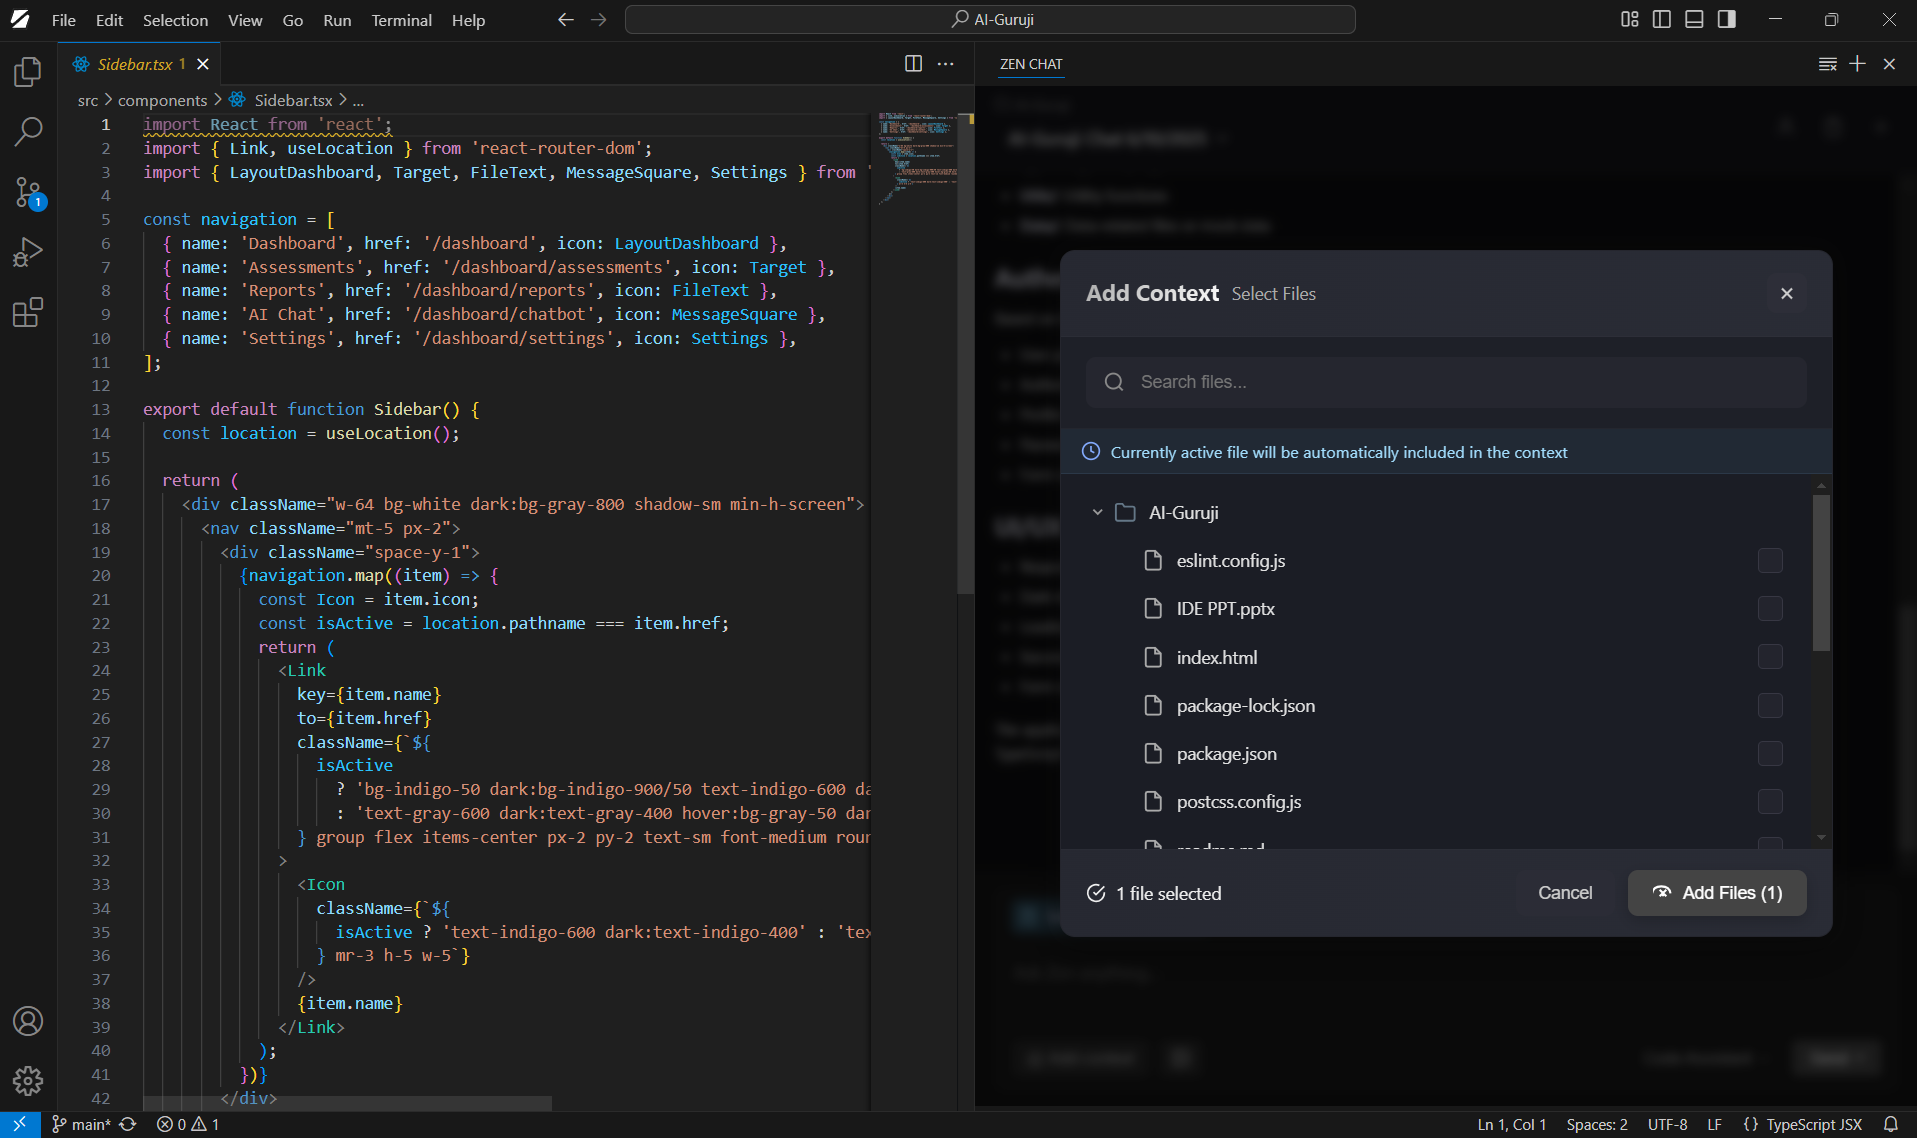This screenshot has height=1138, width=1917.
Task: Open editor More Actions ellipsis menu
Action: click(x=945, y=64)
